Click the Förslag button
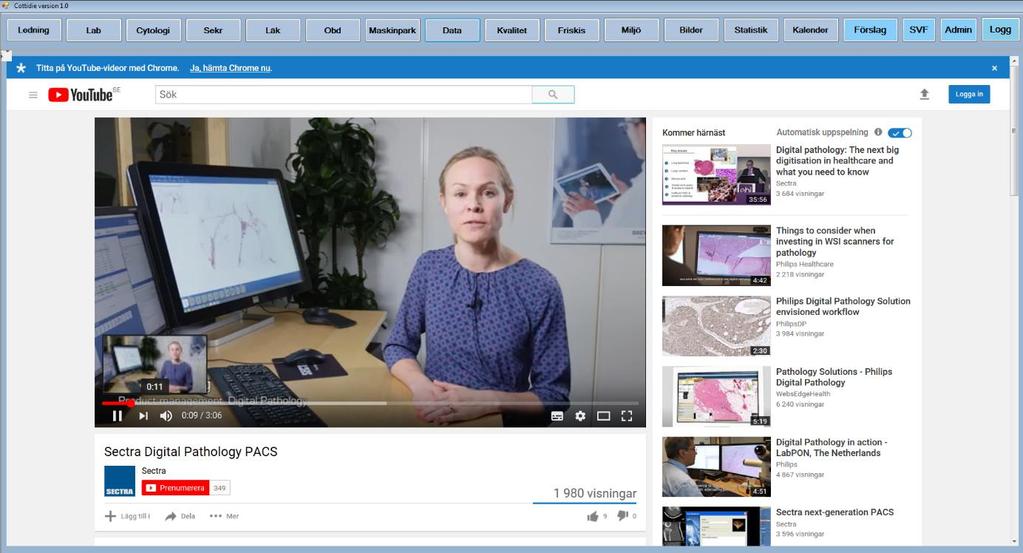The image size is (1023, 553). click(x=870, y=30)
